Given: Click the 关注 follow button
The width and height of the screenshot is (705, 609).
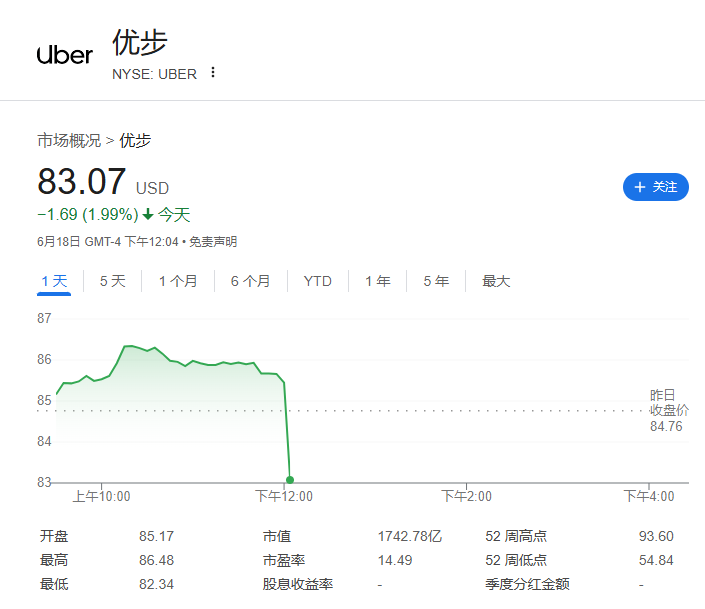Looking at the screenshot, I should (x=656, y=187).
